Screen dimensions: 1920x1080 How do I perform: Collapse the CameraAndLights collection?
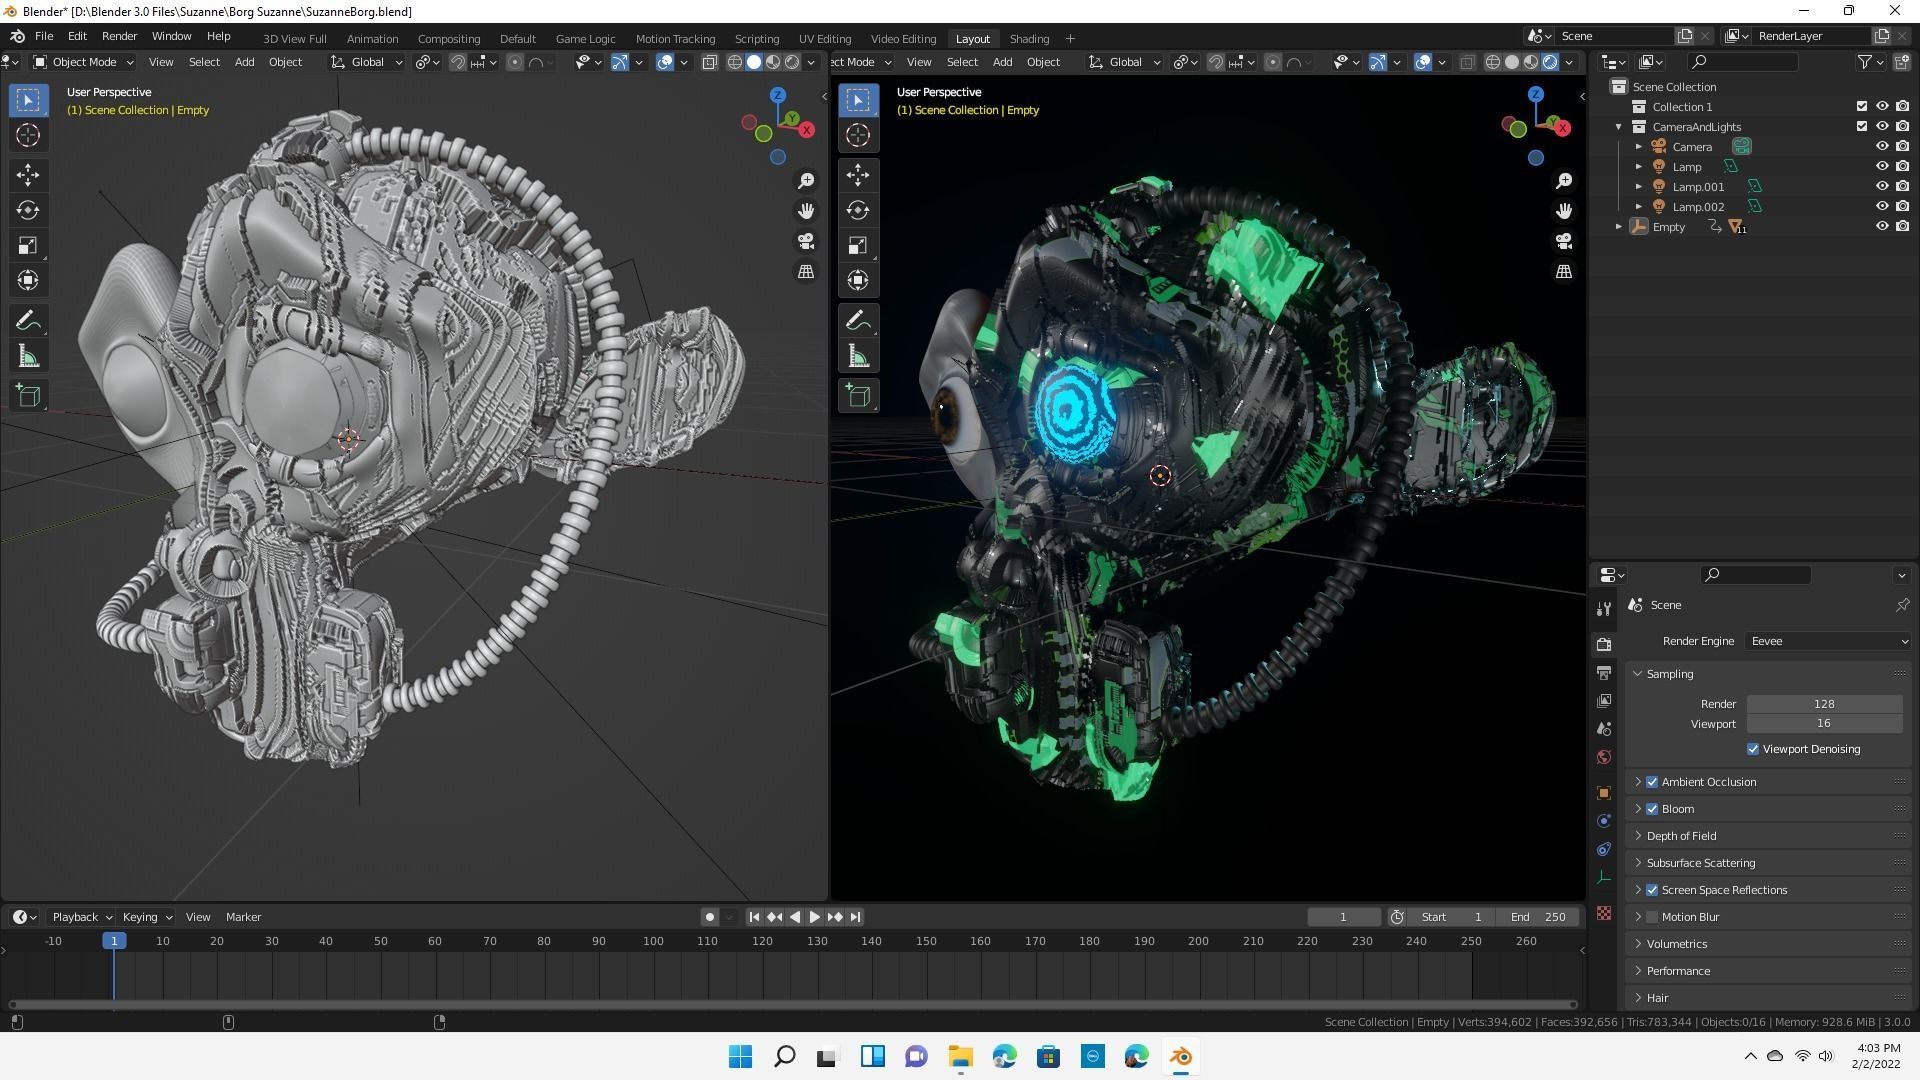pyautogui.click(x=1619, y=127)
